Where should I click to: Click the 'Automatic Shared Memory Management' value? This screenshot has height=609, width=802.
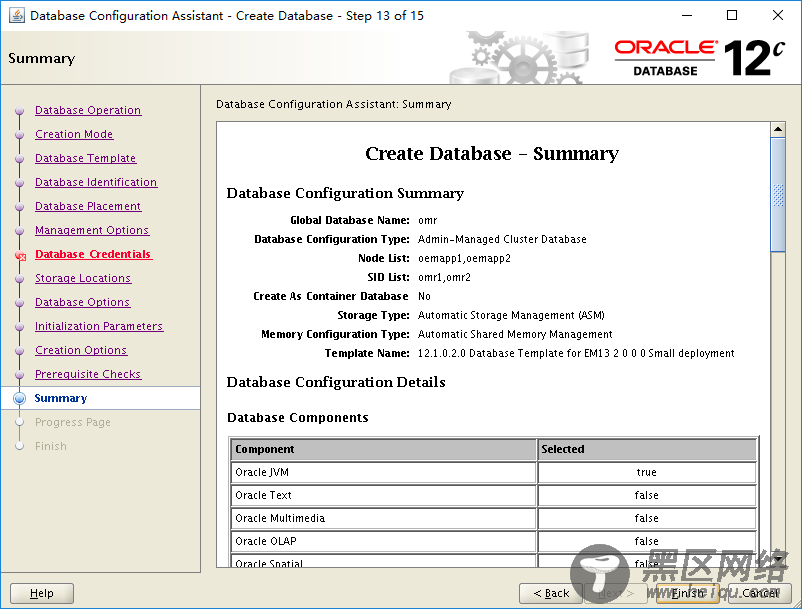click(515, 334)
